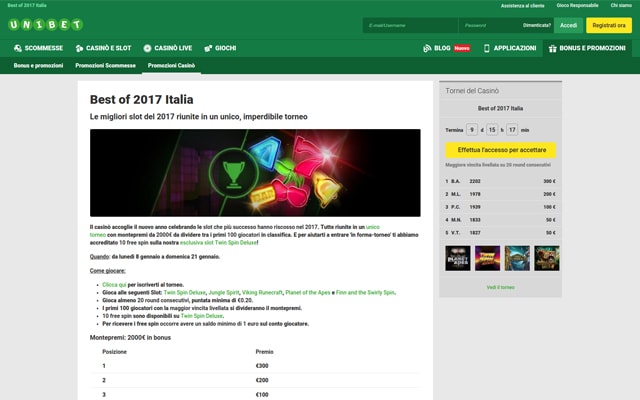The image size is (640, 400).
Task: Click the Vedi il torneo link
Action: tap(500, 287)
